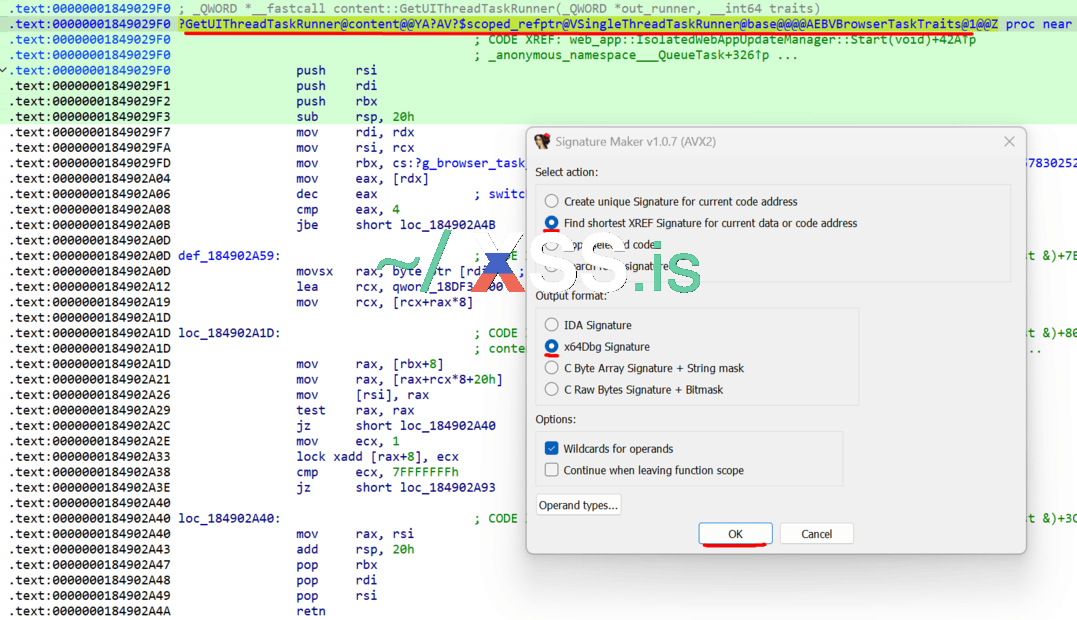The height and width of the screenshot is (620, 1077).
Task: Click the 'mov rbx, cs:?g_browser_task' line
Action: coord(411,163)
